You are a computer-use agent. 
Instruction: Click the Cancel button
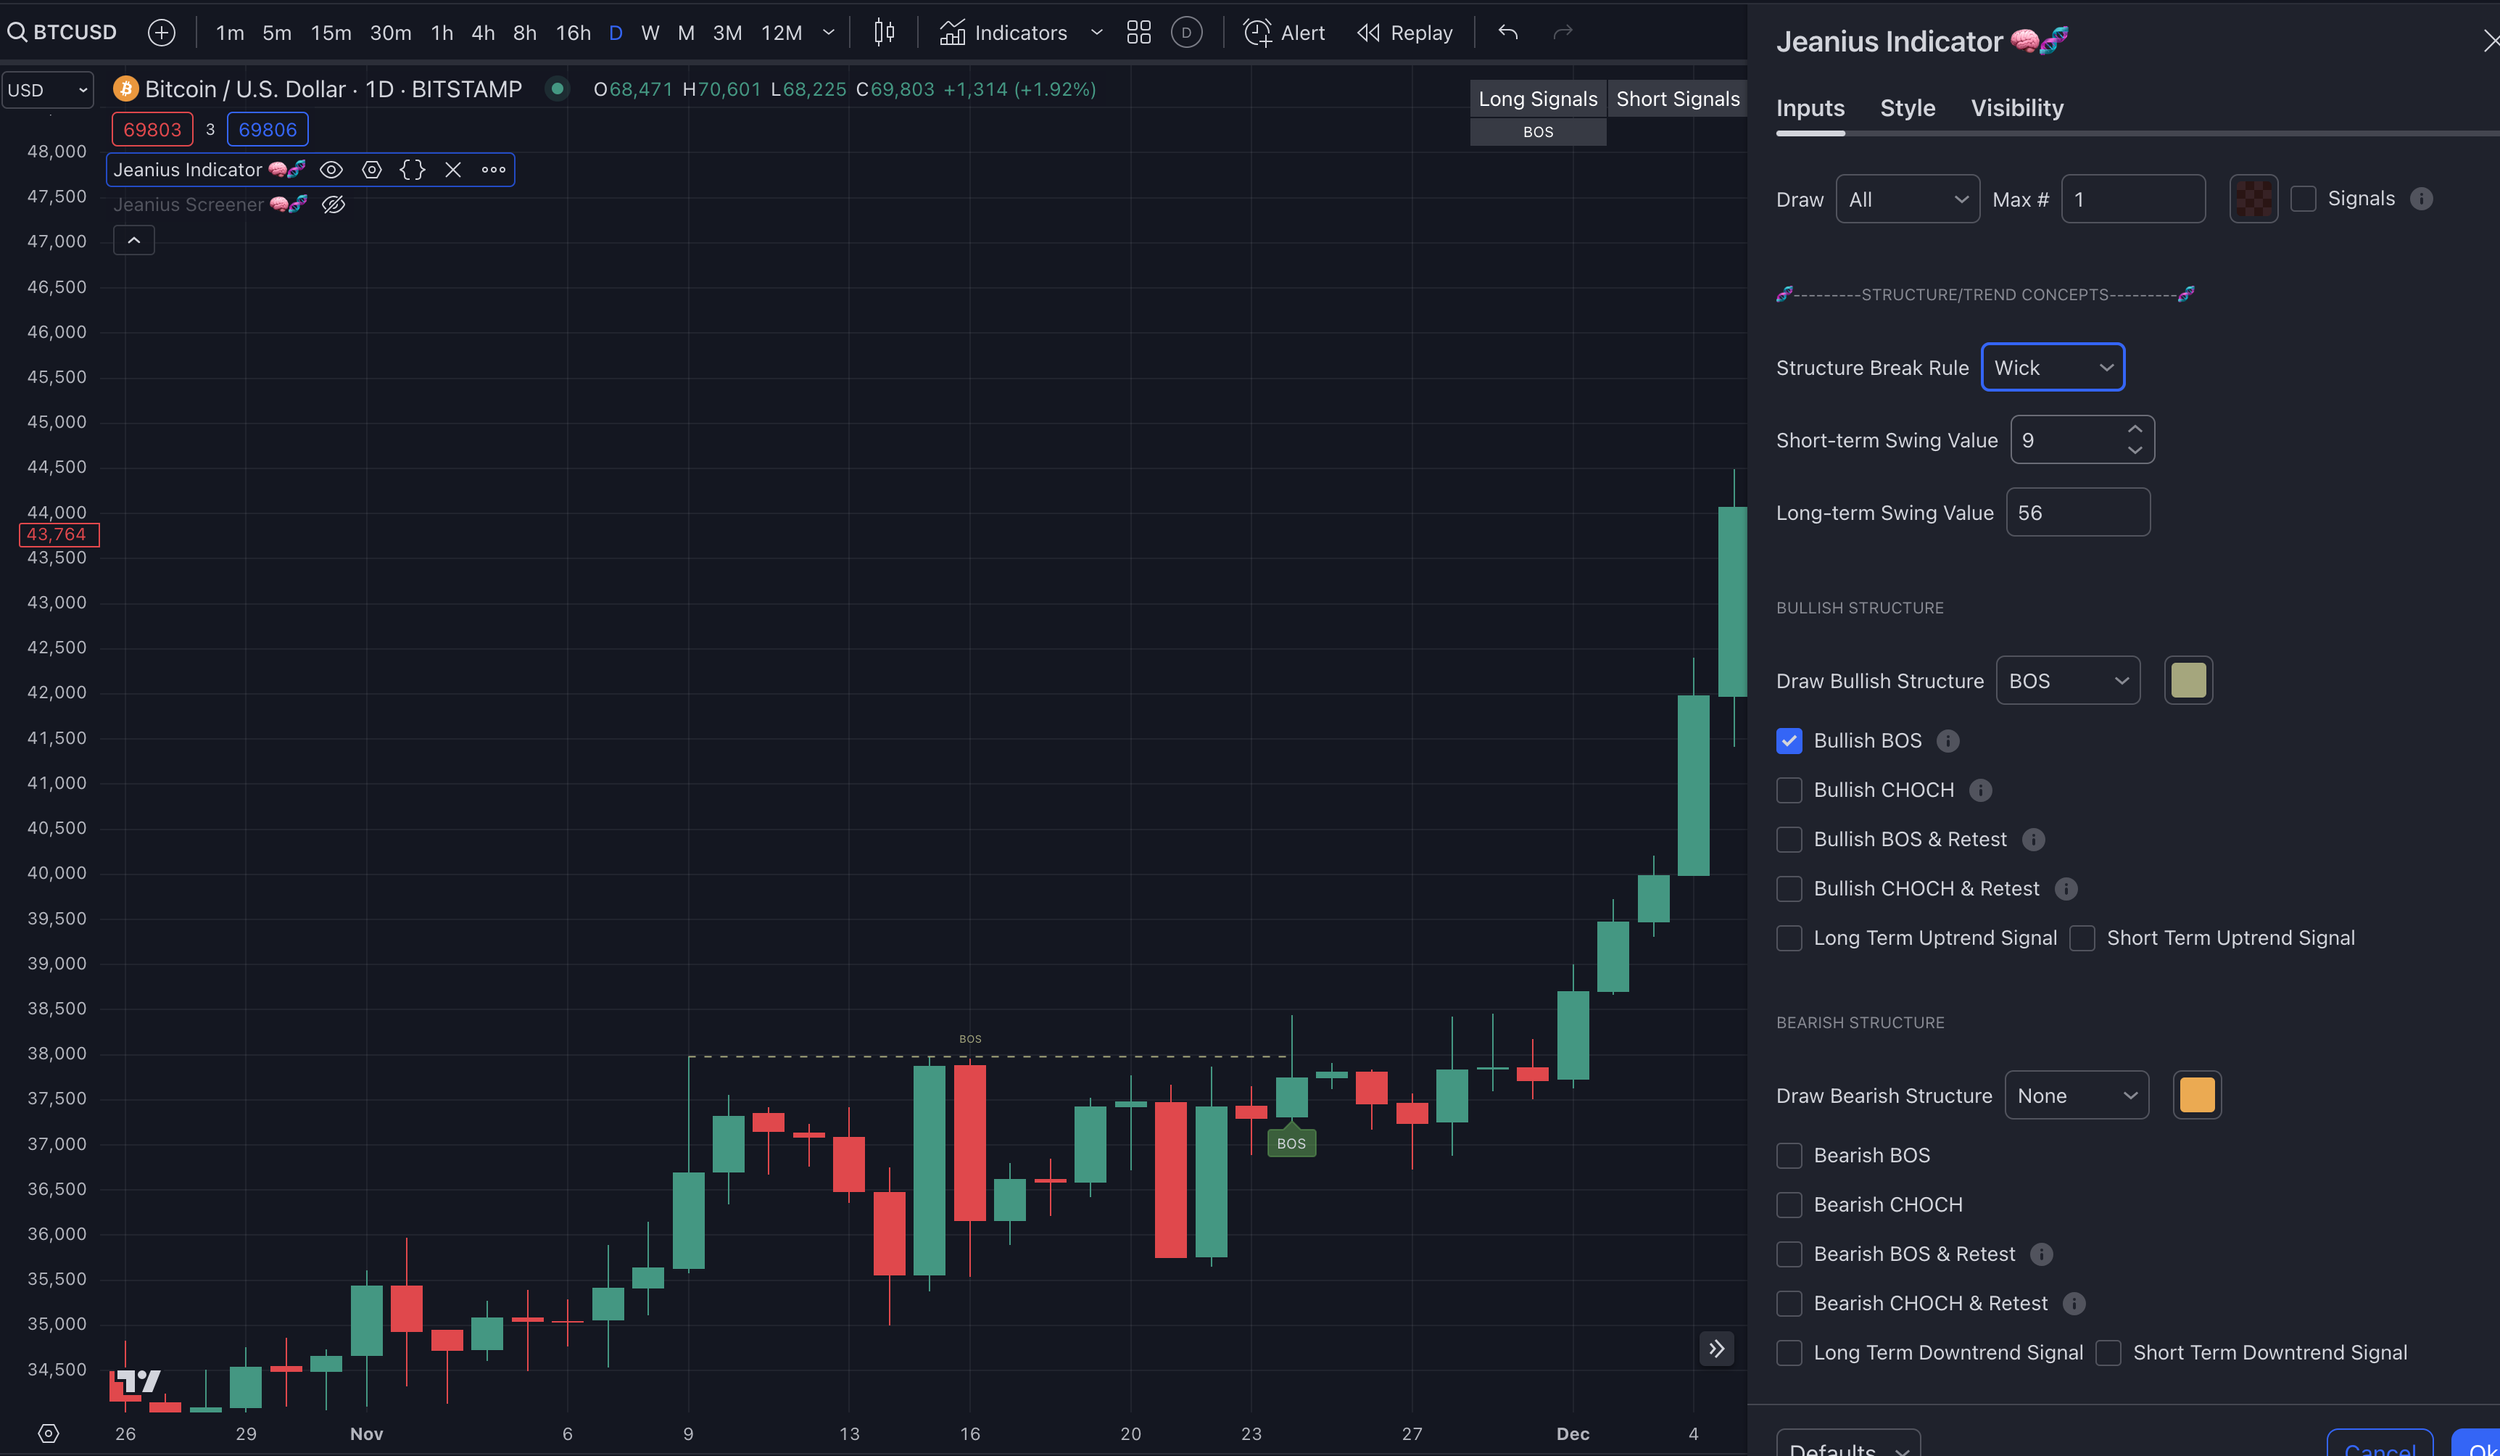[x=2379, y=1444]
